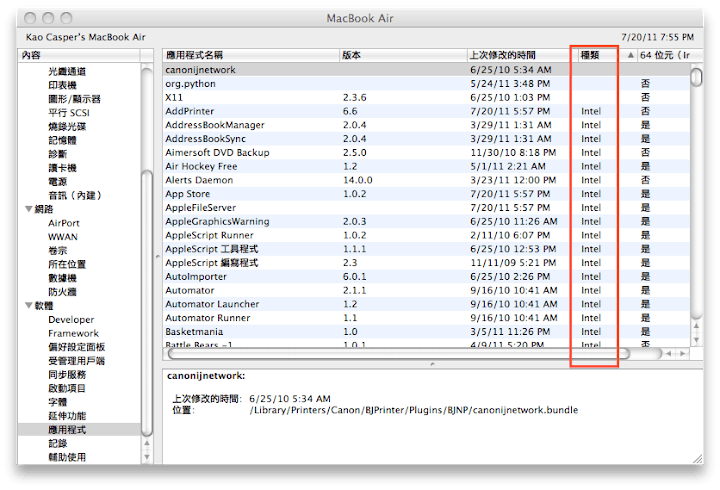Screen dimensions: 720x490
Task: Select 音訊（內建） in the sidebar
Action: (x=75, y=196)
